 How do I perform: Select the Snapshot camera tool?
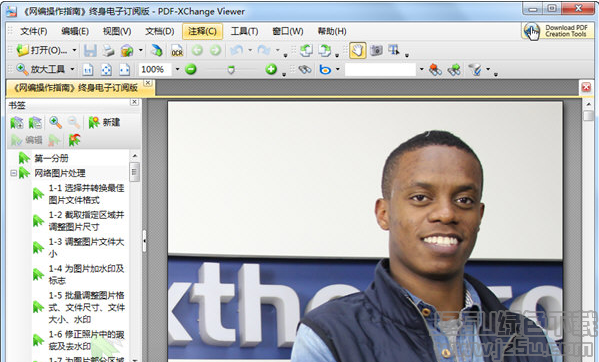click(376, 50)
